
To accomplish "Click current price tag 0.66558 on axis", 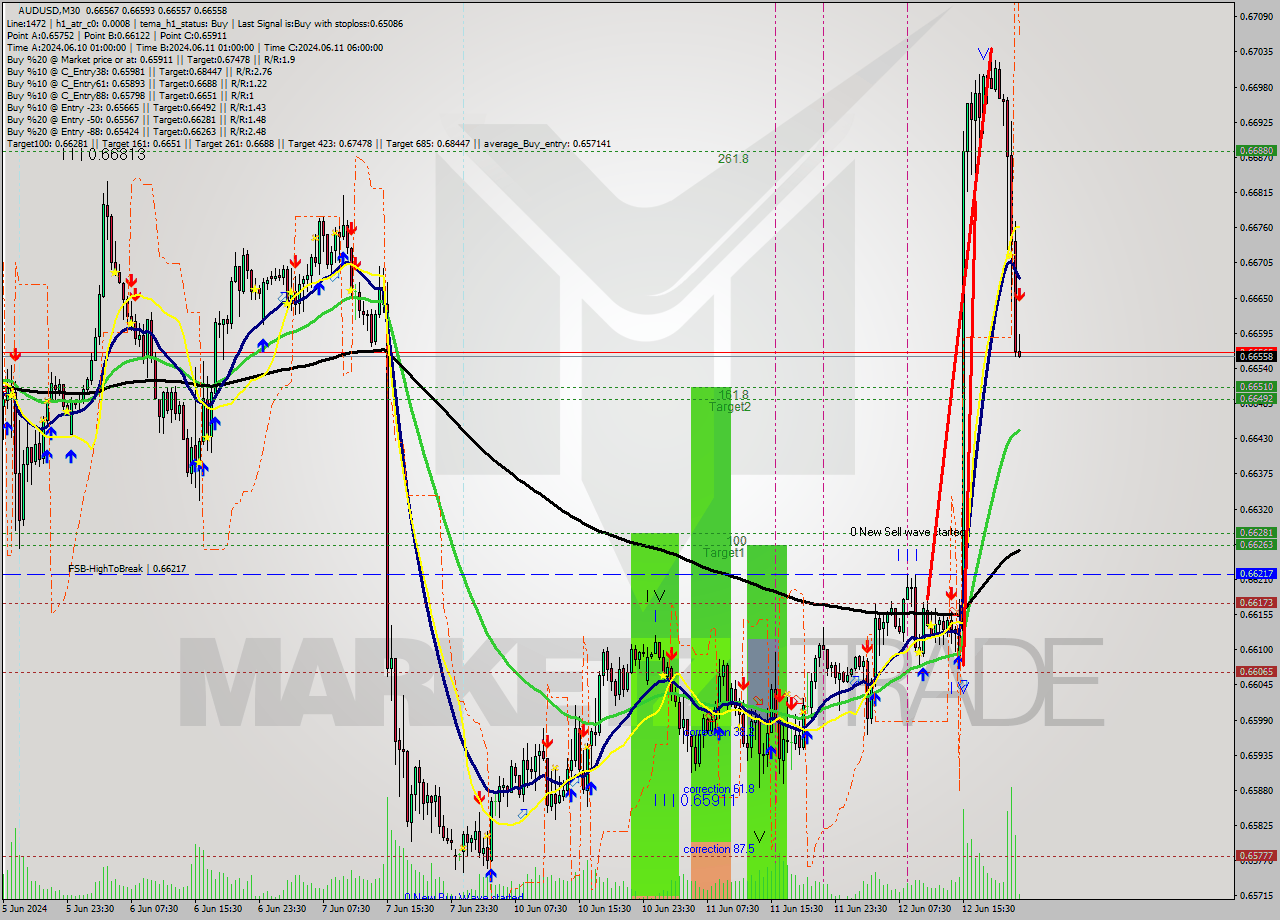I will (1255, 356).
